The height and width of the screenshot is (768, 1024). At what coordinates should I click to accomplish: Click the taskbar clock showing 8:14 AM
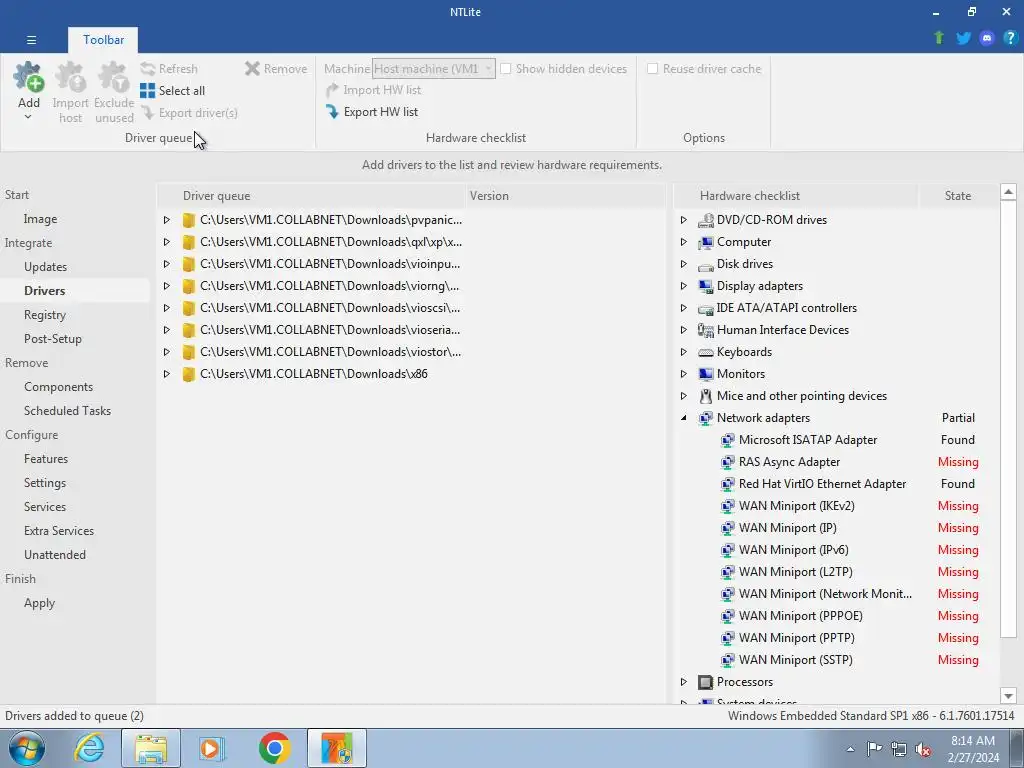pos(974,748)
